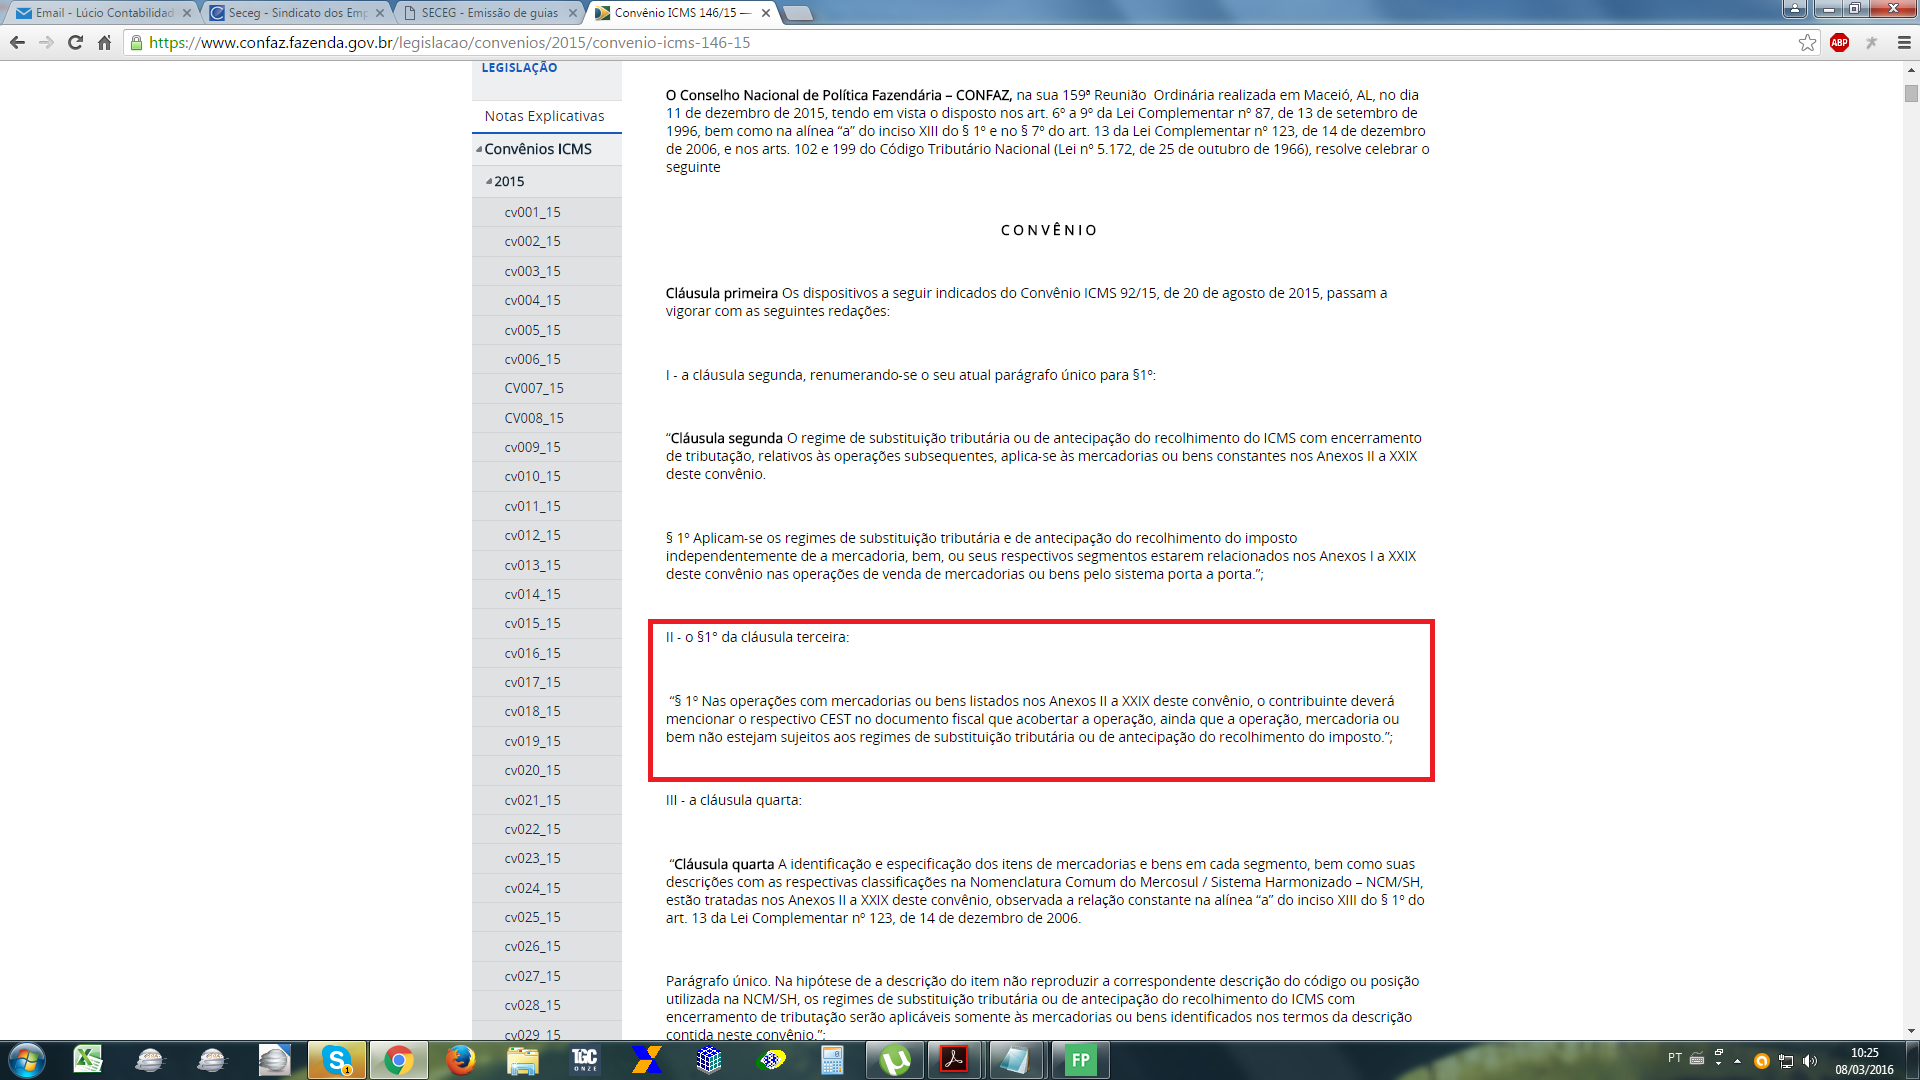Switch to SECEG - Emissão de guias tab

(x=488, y=13)
